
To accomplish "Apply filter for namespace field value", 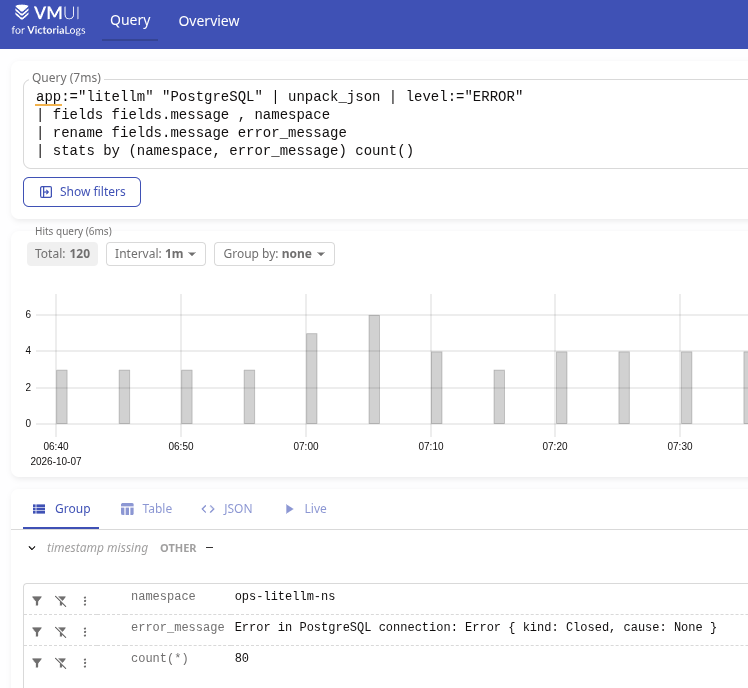I will coord(37,601).
